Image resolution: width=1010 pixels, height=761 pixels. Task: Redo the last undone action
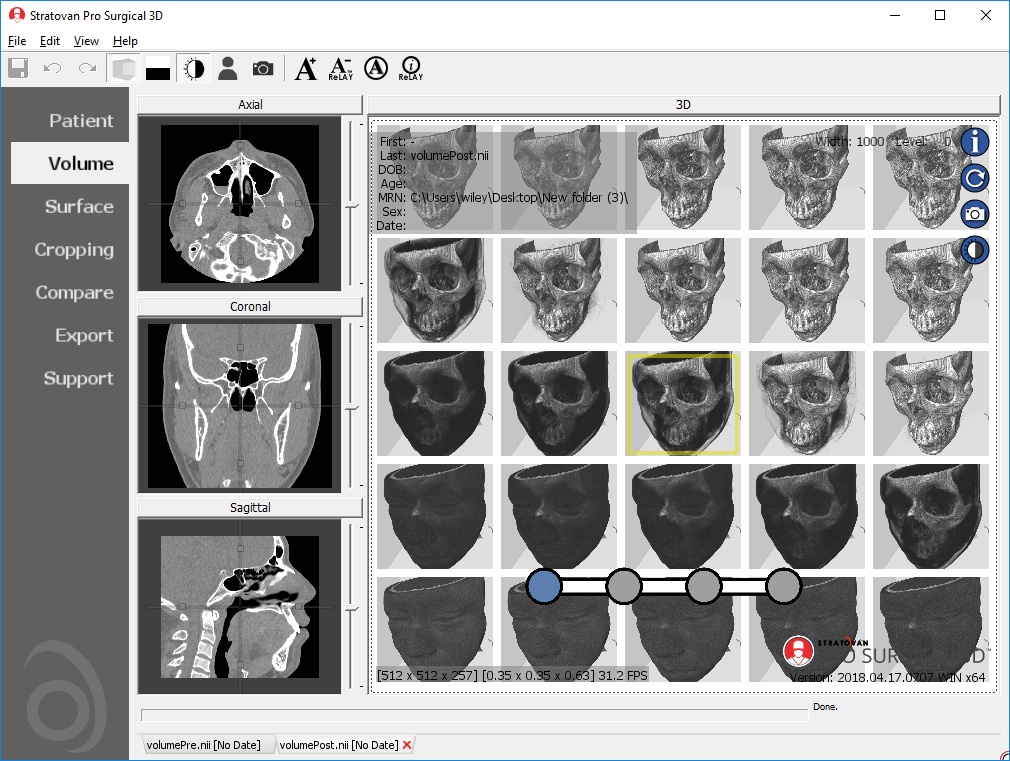88,68
